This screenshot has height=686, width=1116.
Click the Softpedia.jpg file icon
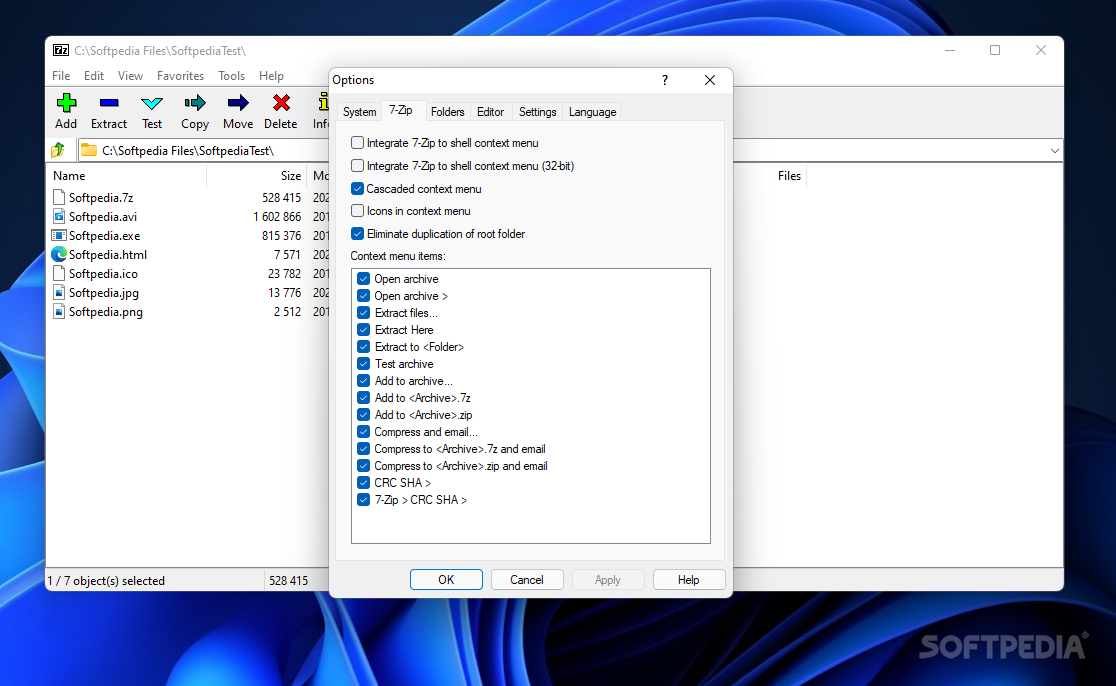tap(59, 292)
